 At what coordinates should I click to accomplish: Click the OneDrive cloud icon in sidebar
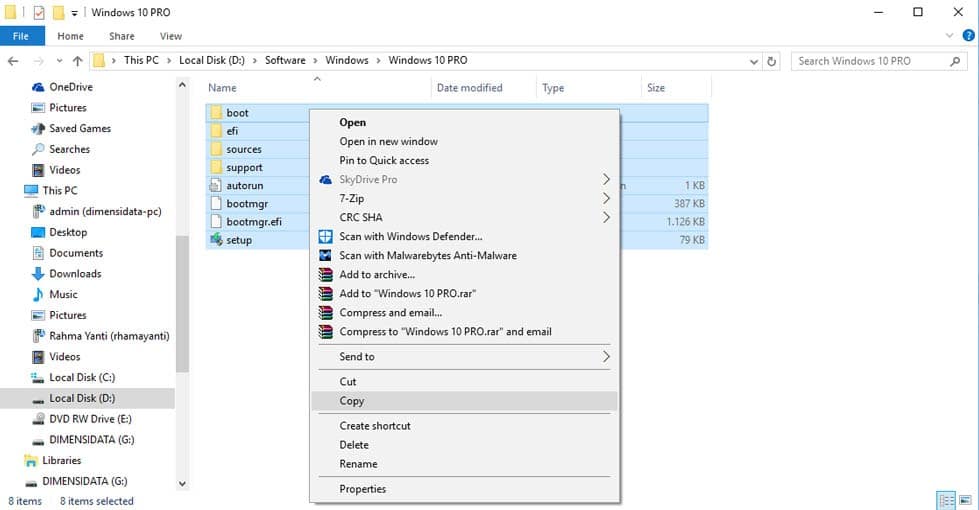38,87
